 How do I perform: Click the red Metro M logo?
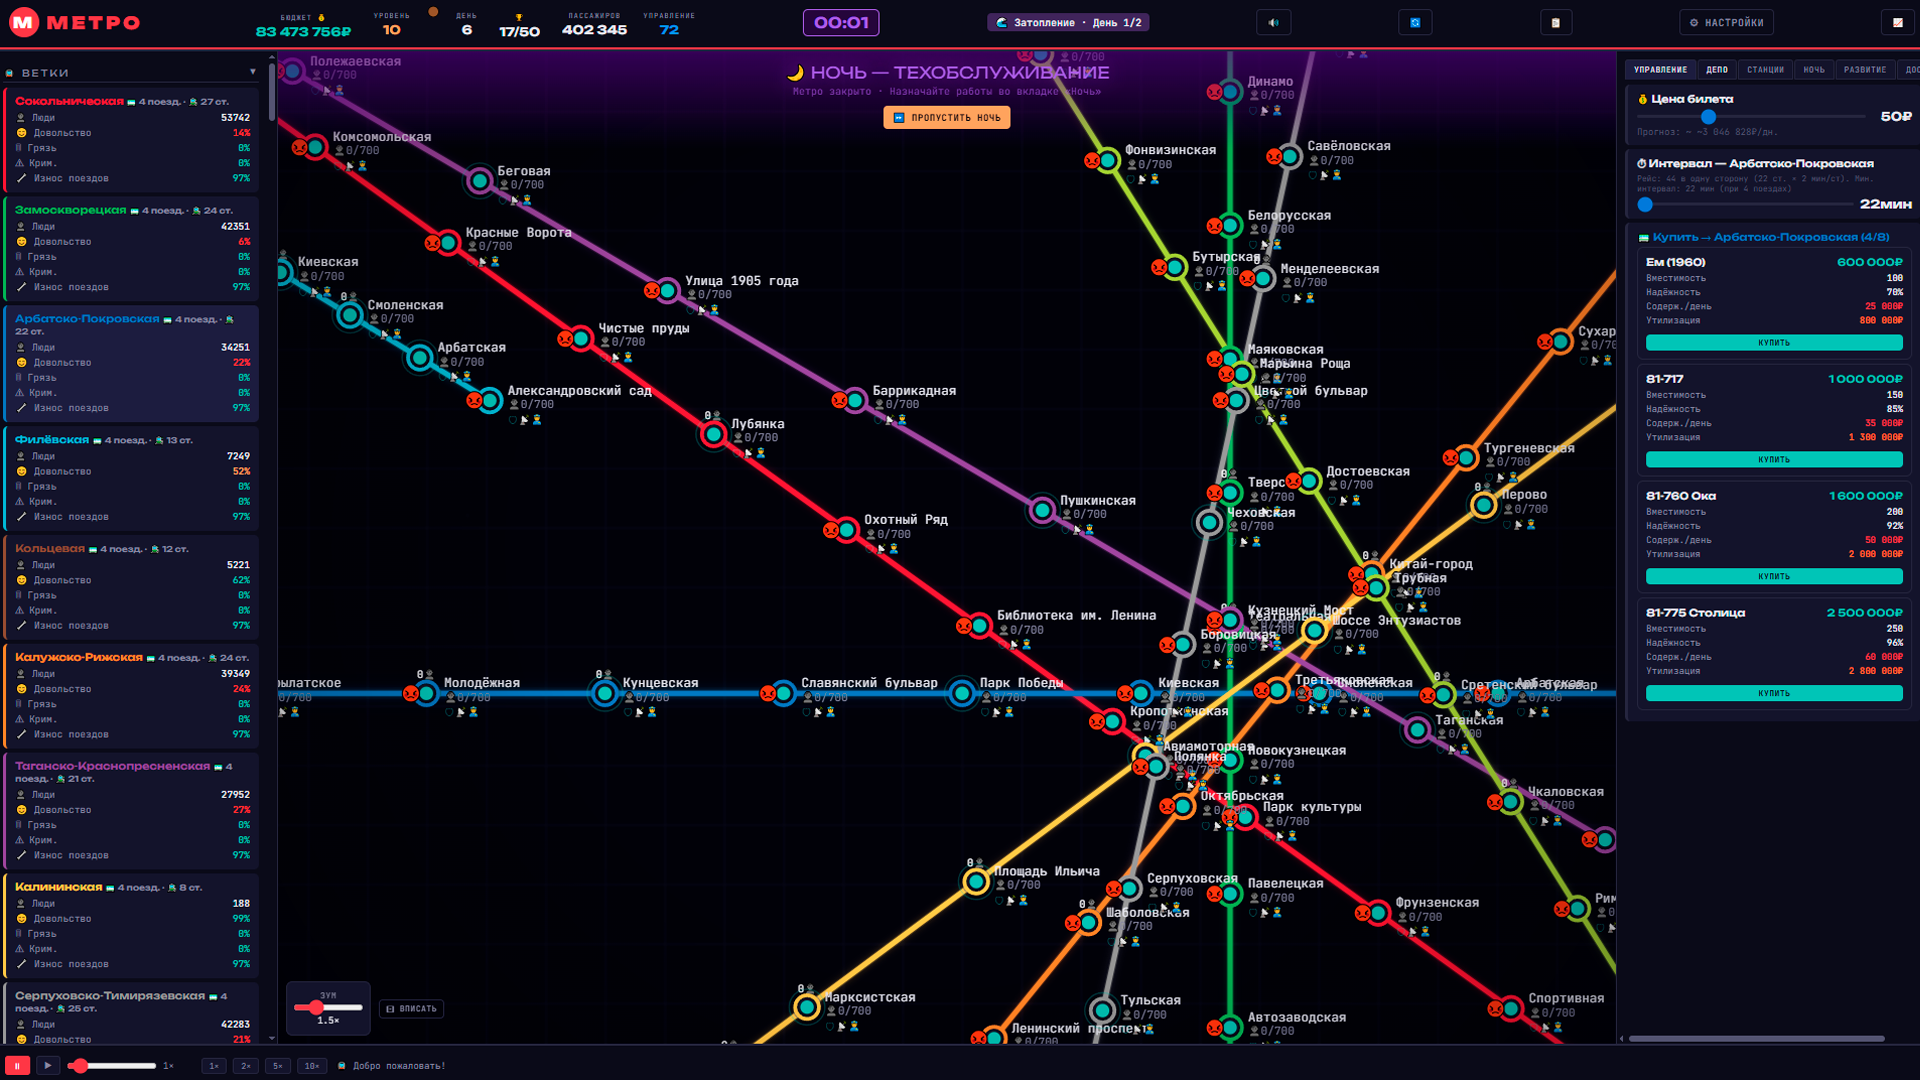(24, 22)
